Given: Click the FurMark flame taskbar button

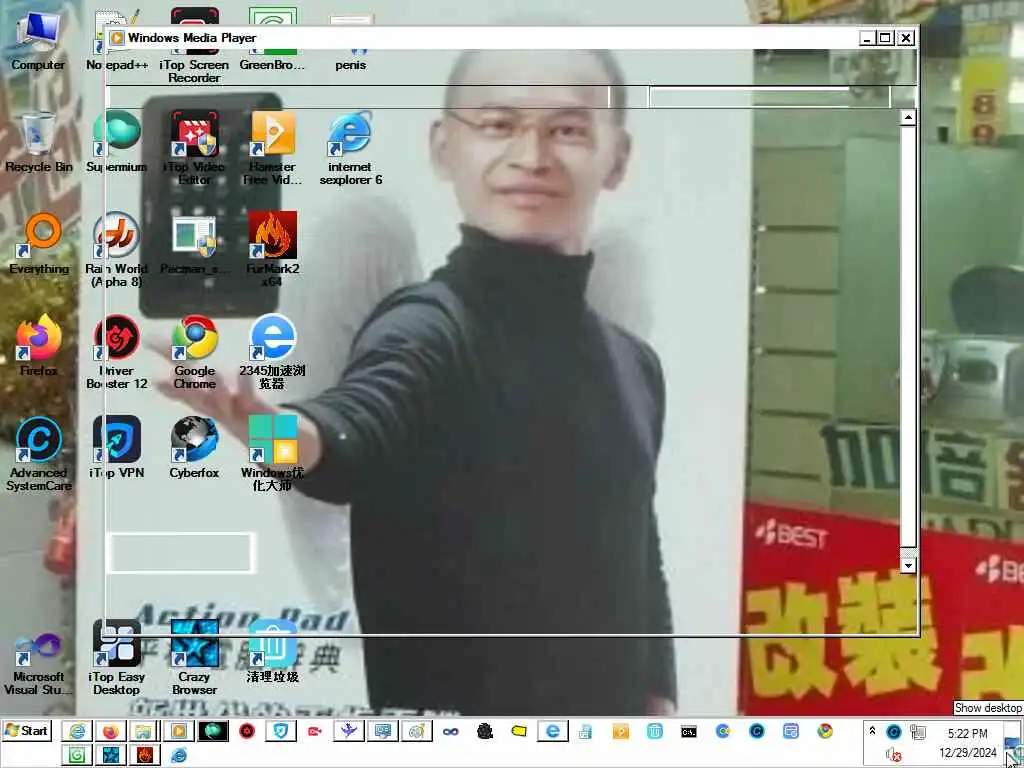Looking at the screenshot, I should point(144,755).
